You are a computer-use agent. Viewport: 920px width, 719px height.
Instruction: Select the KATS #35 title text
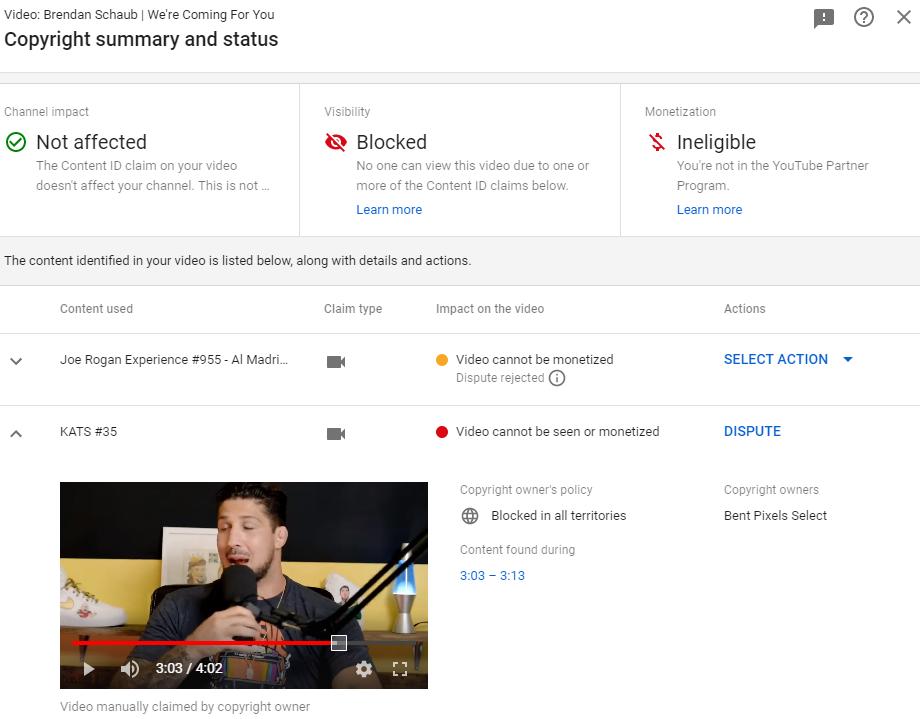tap(89, 431)
